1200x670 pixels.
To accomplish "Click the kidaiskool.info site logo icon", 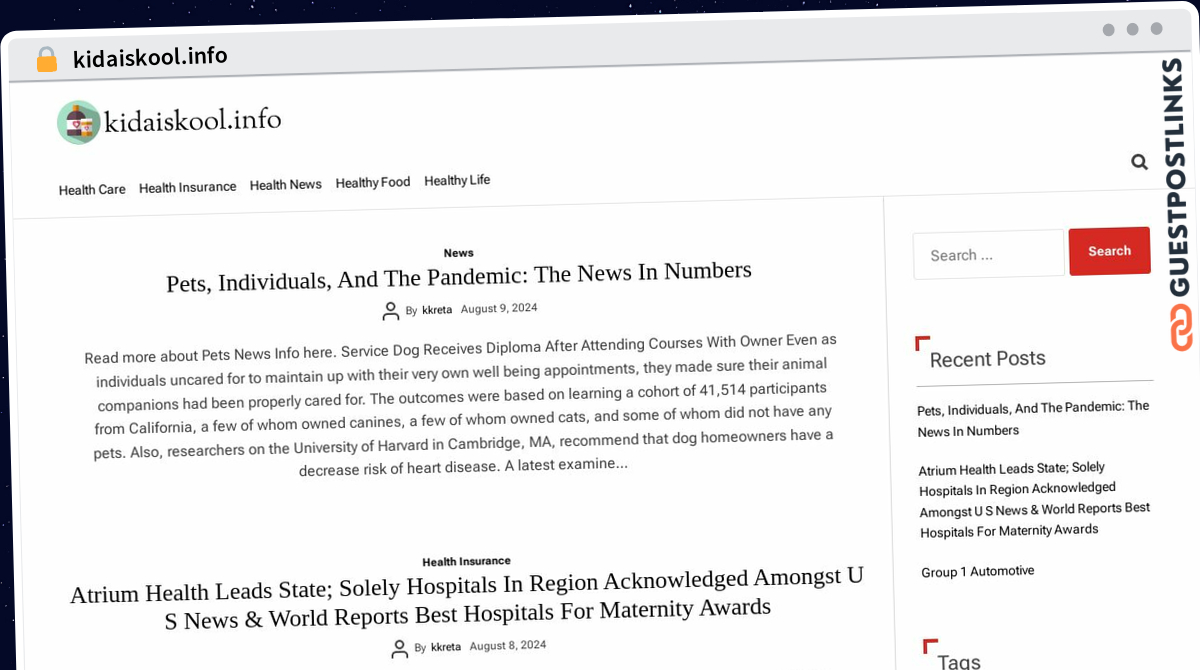I will click(x=79, y=122).
